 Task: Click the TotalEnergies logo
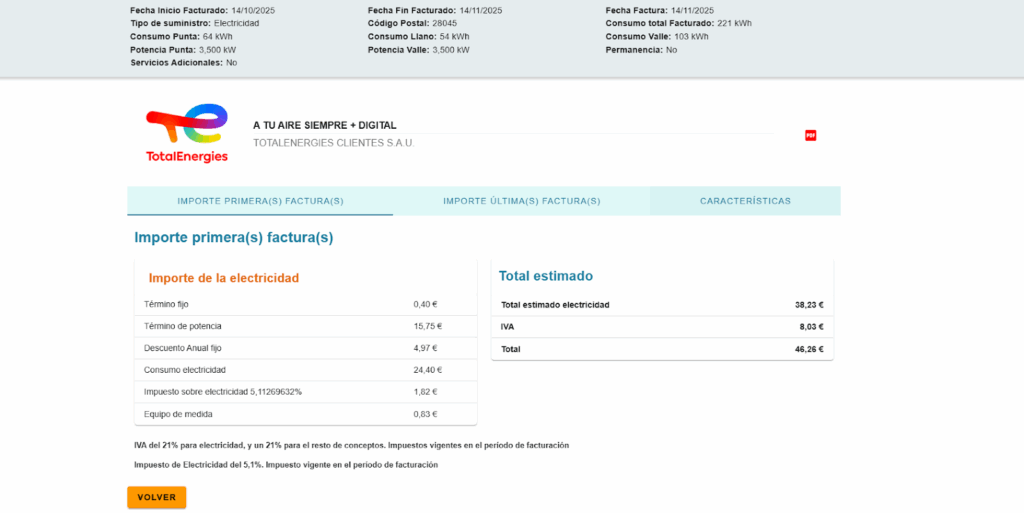pos(187,133)
